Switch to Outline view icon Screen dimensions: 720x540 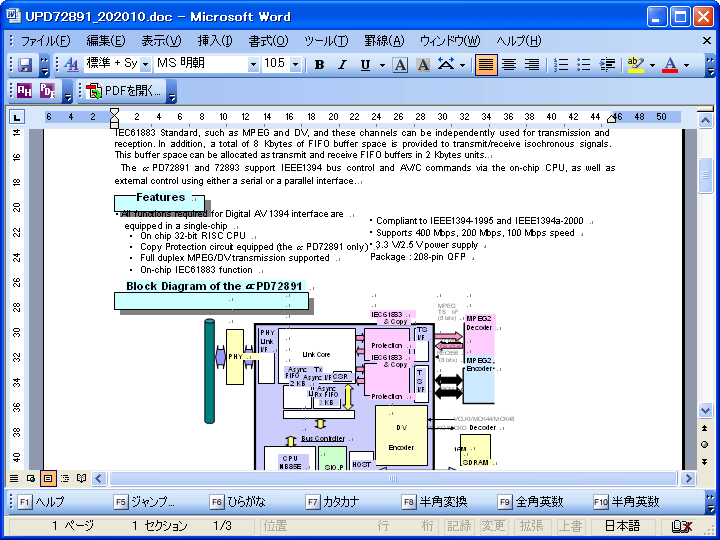tap(65, 478)
